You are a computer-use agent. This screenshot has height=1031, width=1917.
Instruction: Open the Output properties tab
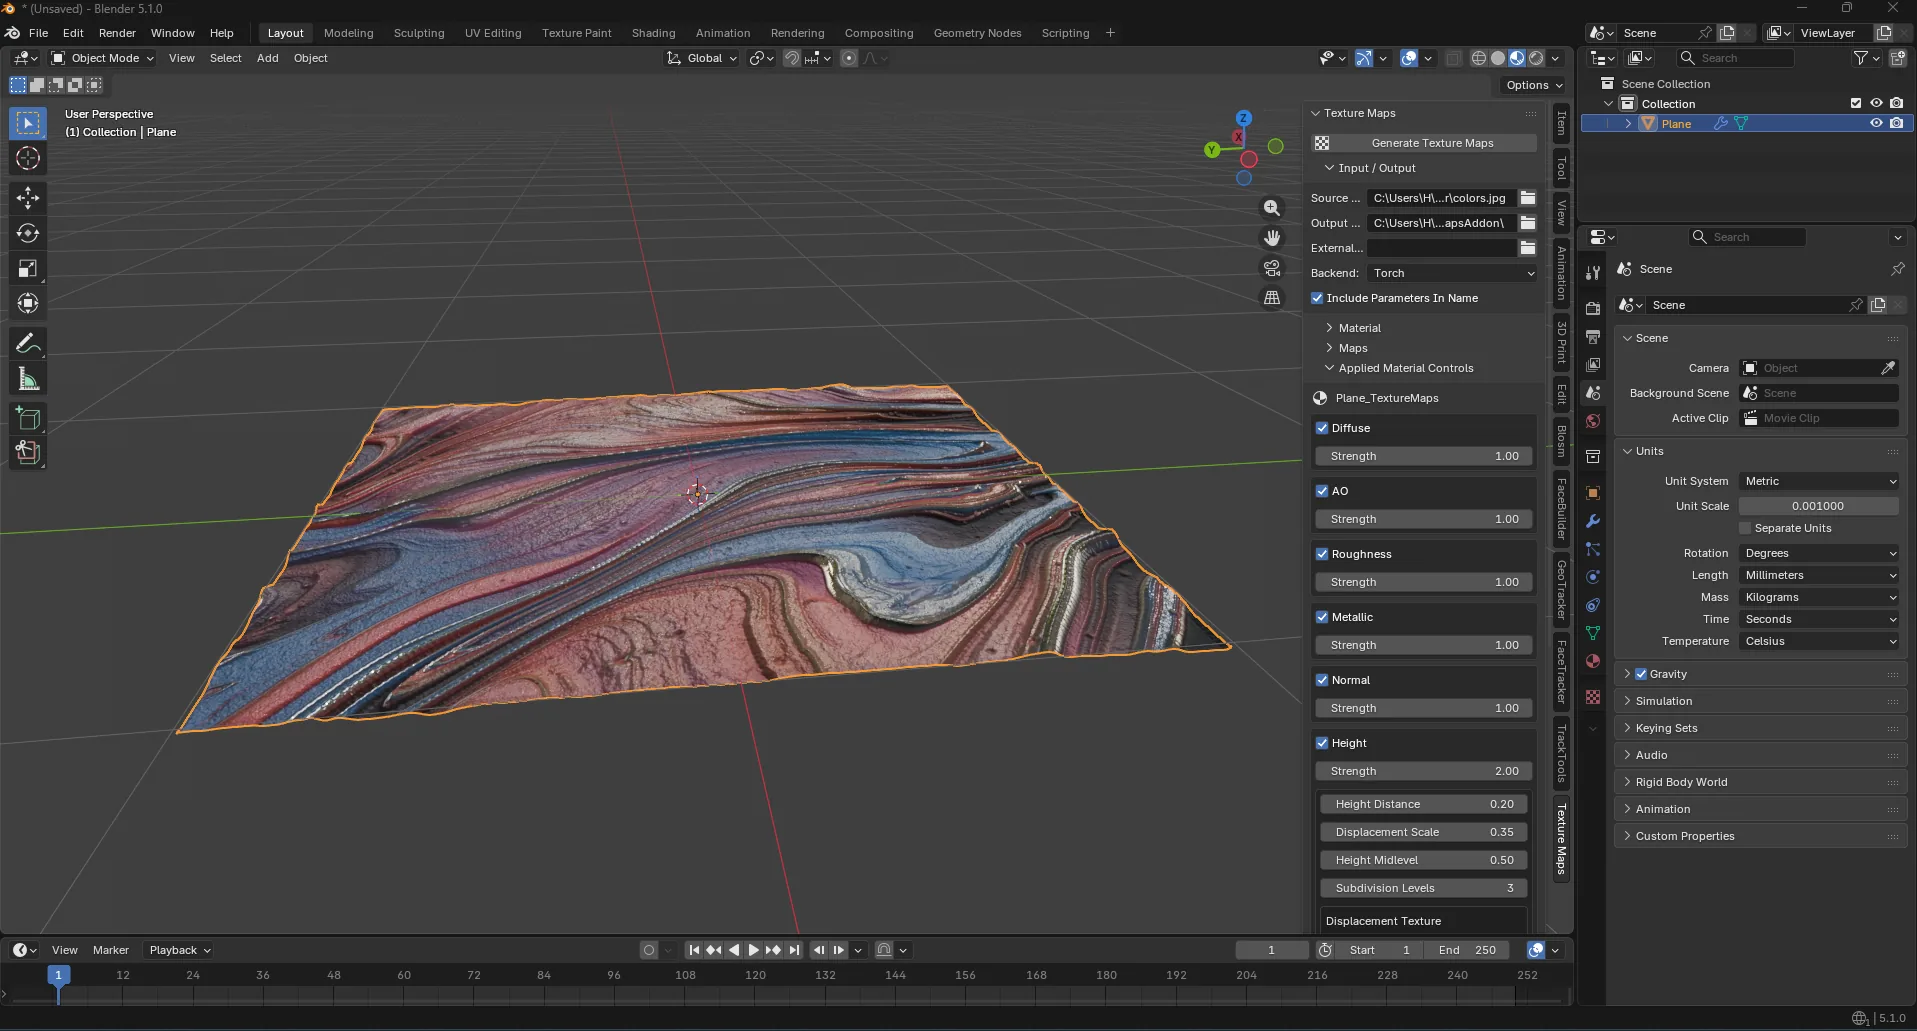(1593, 336)
